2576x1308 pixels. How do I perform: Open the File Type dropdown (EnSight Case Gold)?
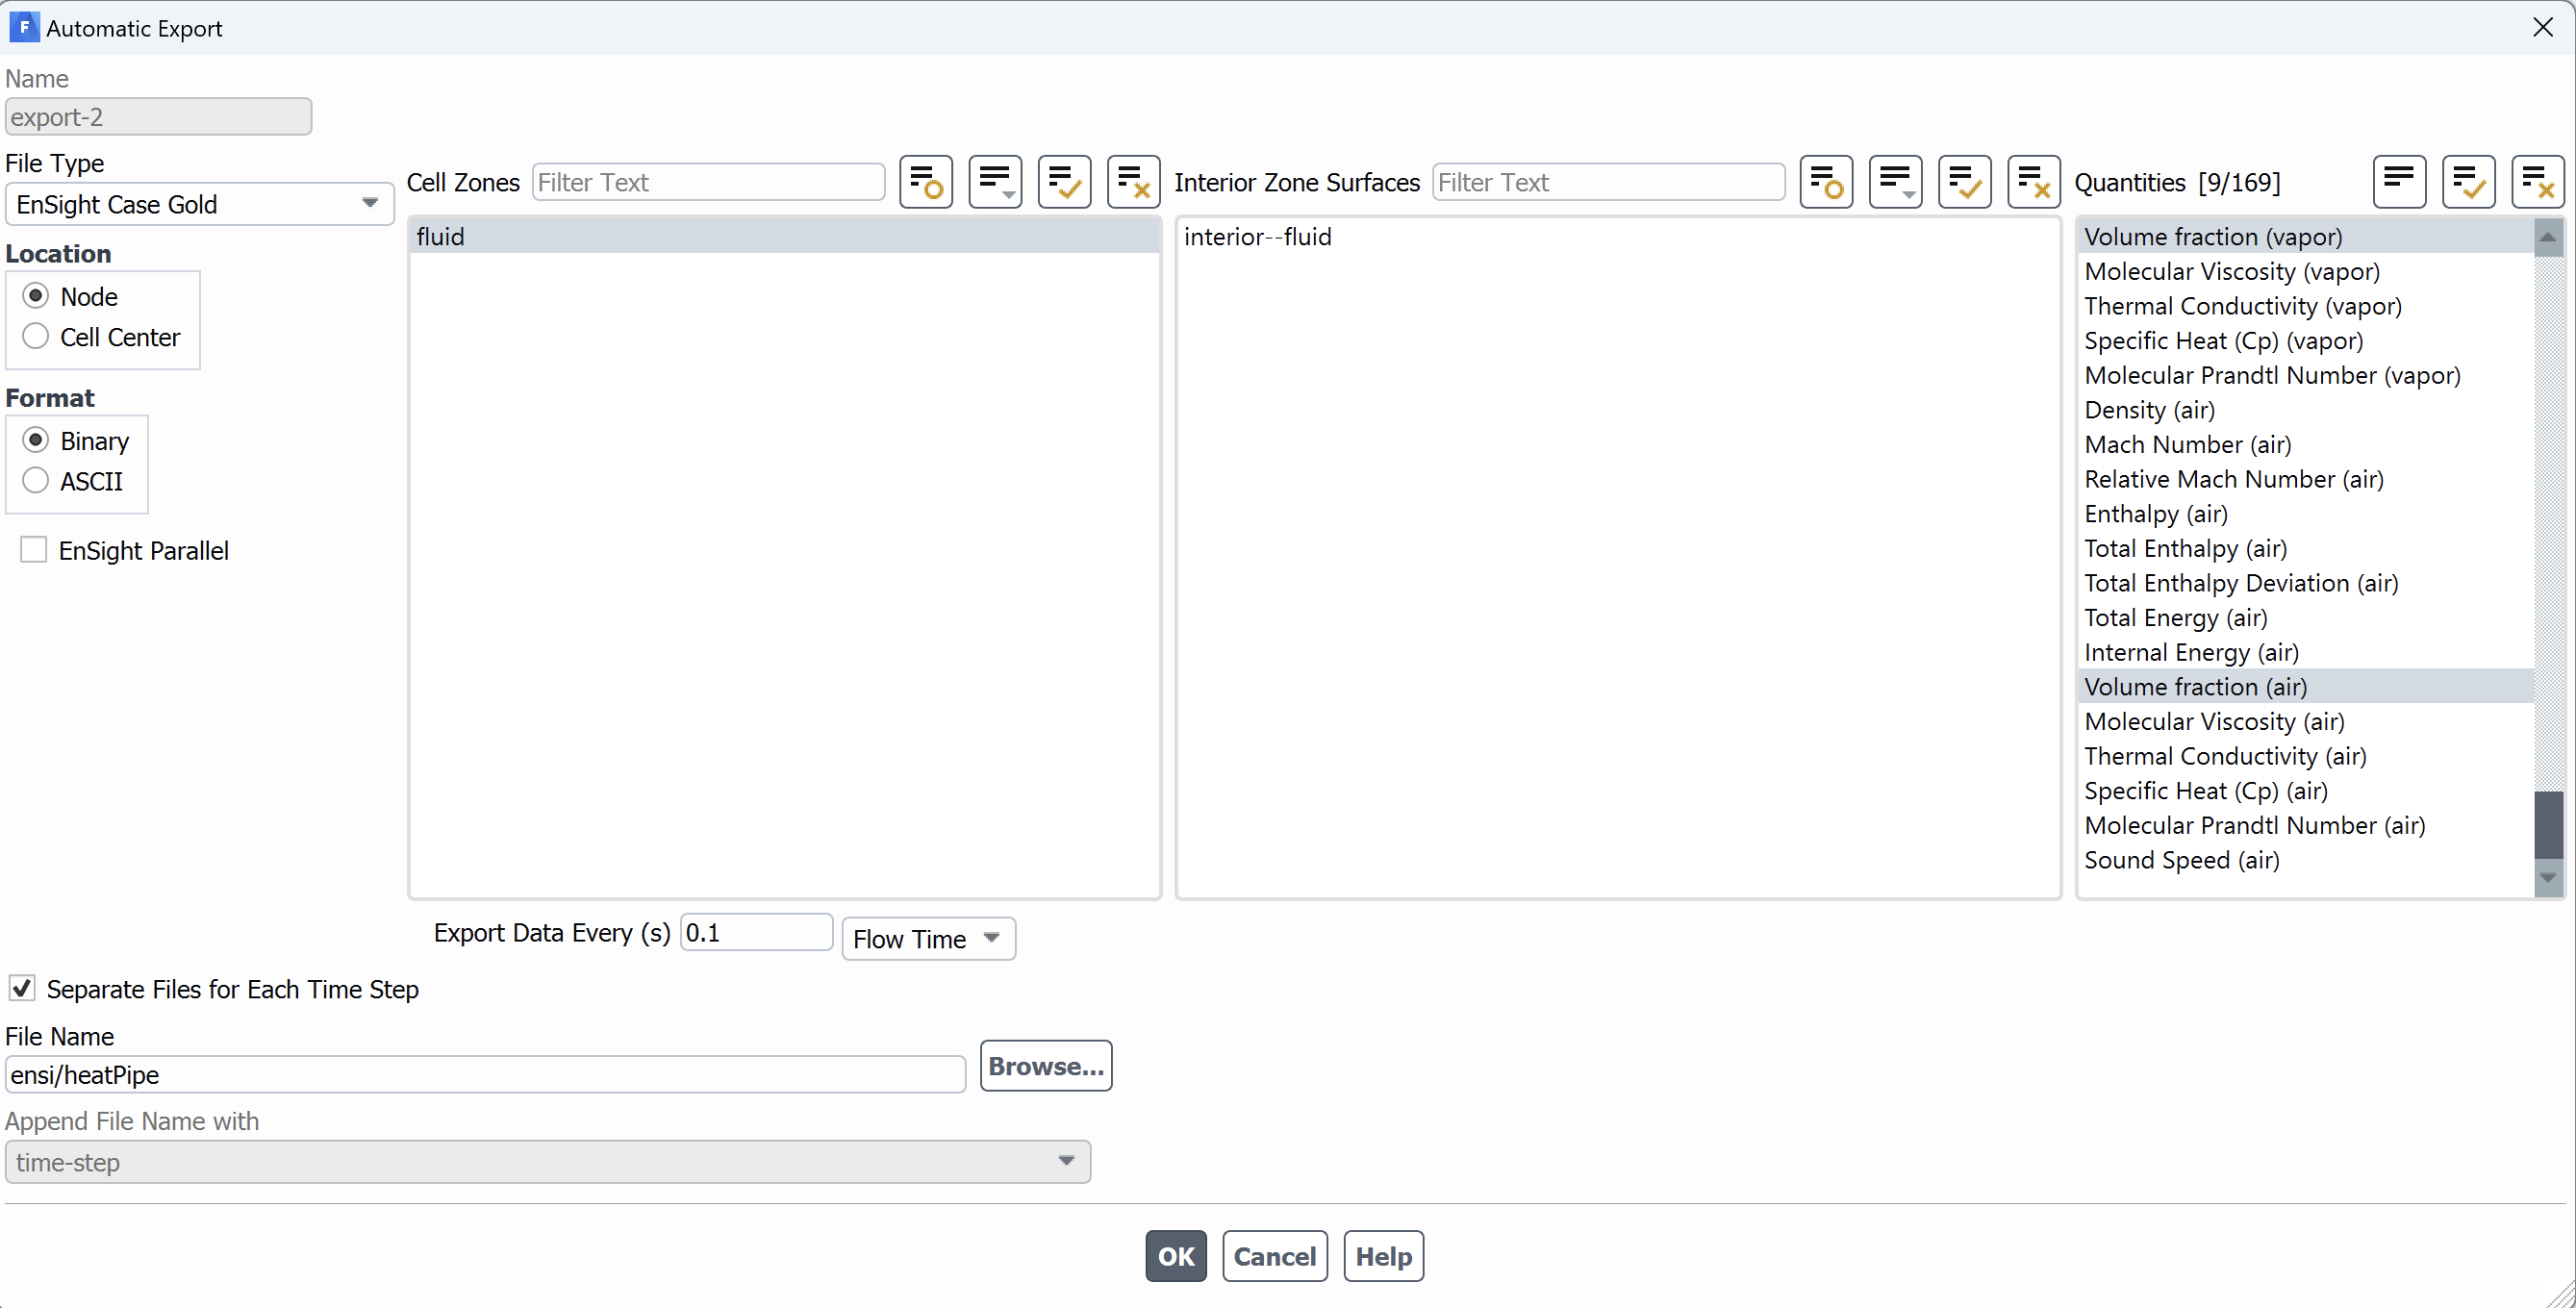tap(200, 204)
